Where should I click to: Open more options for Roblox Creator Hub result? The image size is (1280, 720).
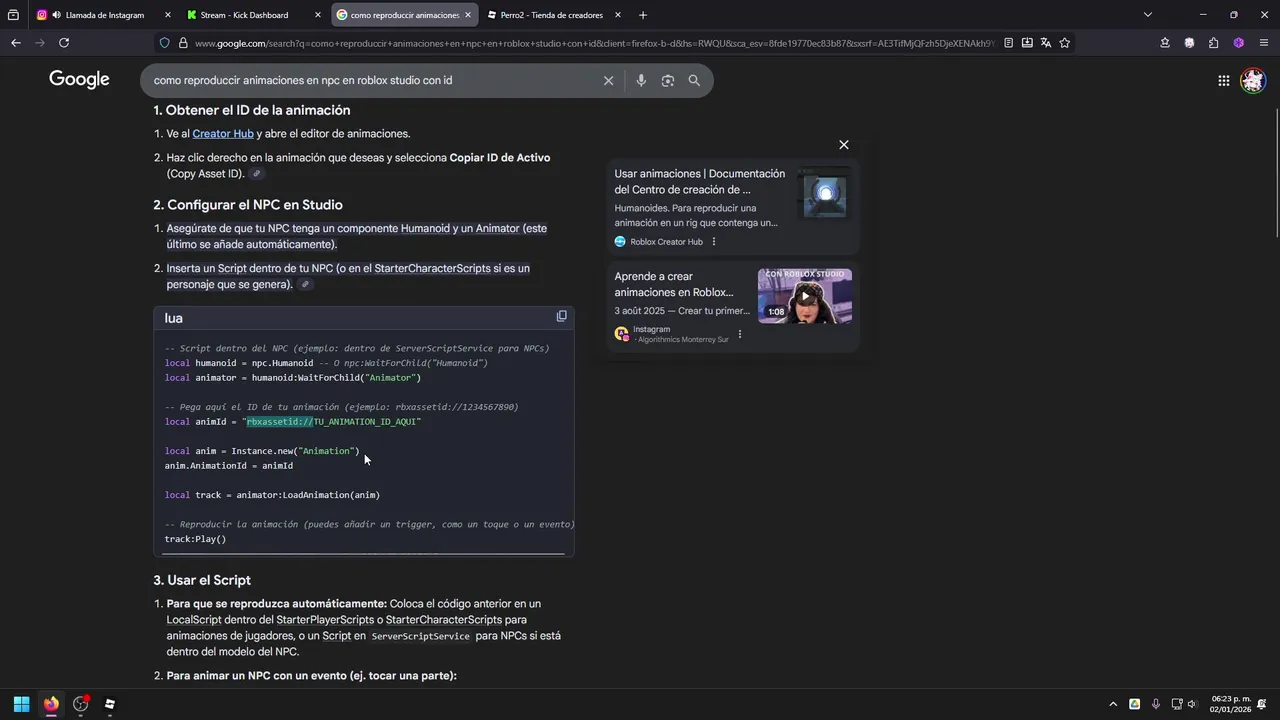[x=713, y=242]
